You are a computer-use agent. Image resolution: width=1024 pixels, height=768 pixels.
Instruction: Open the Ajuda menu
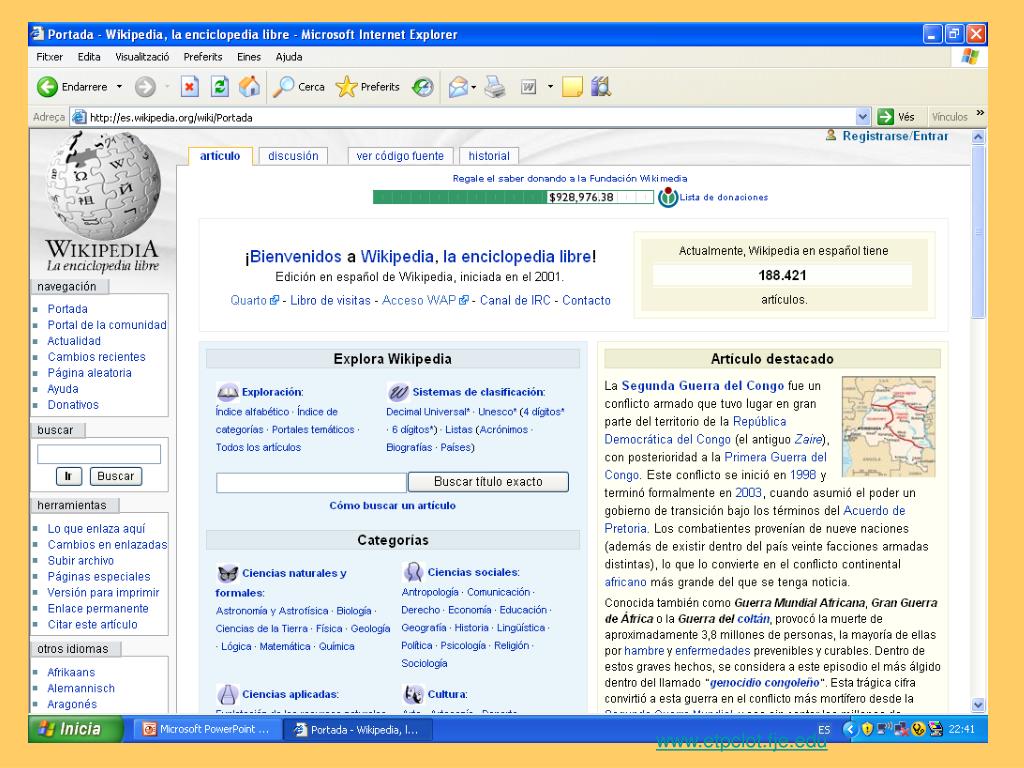pyautogui.click(x=289, y=57)
